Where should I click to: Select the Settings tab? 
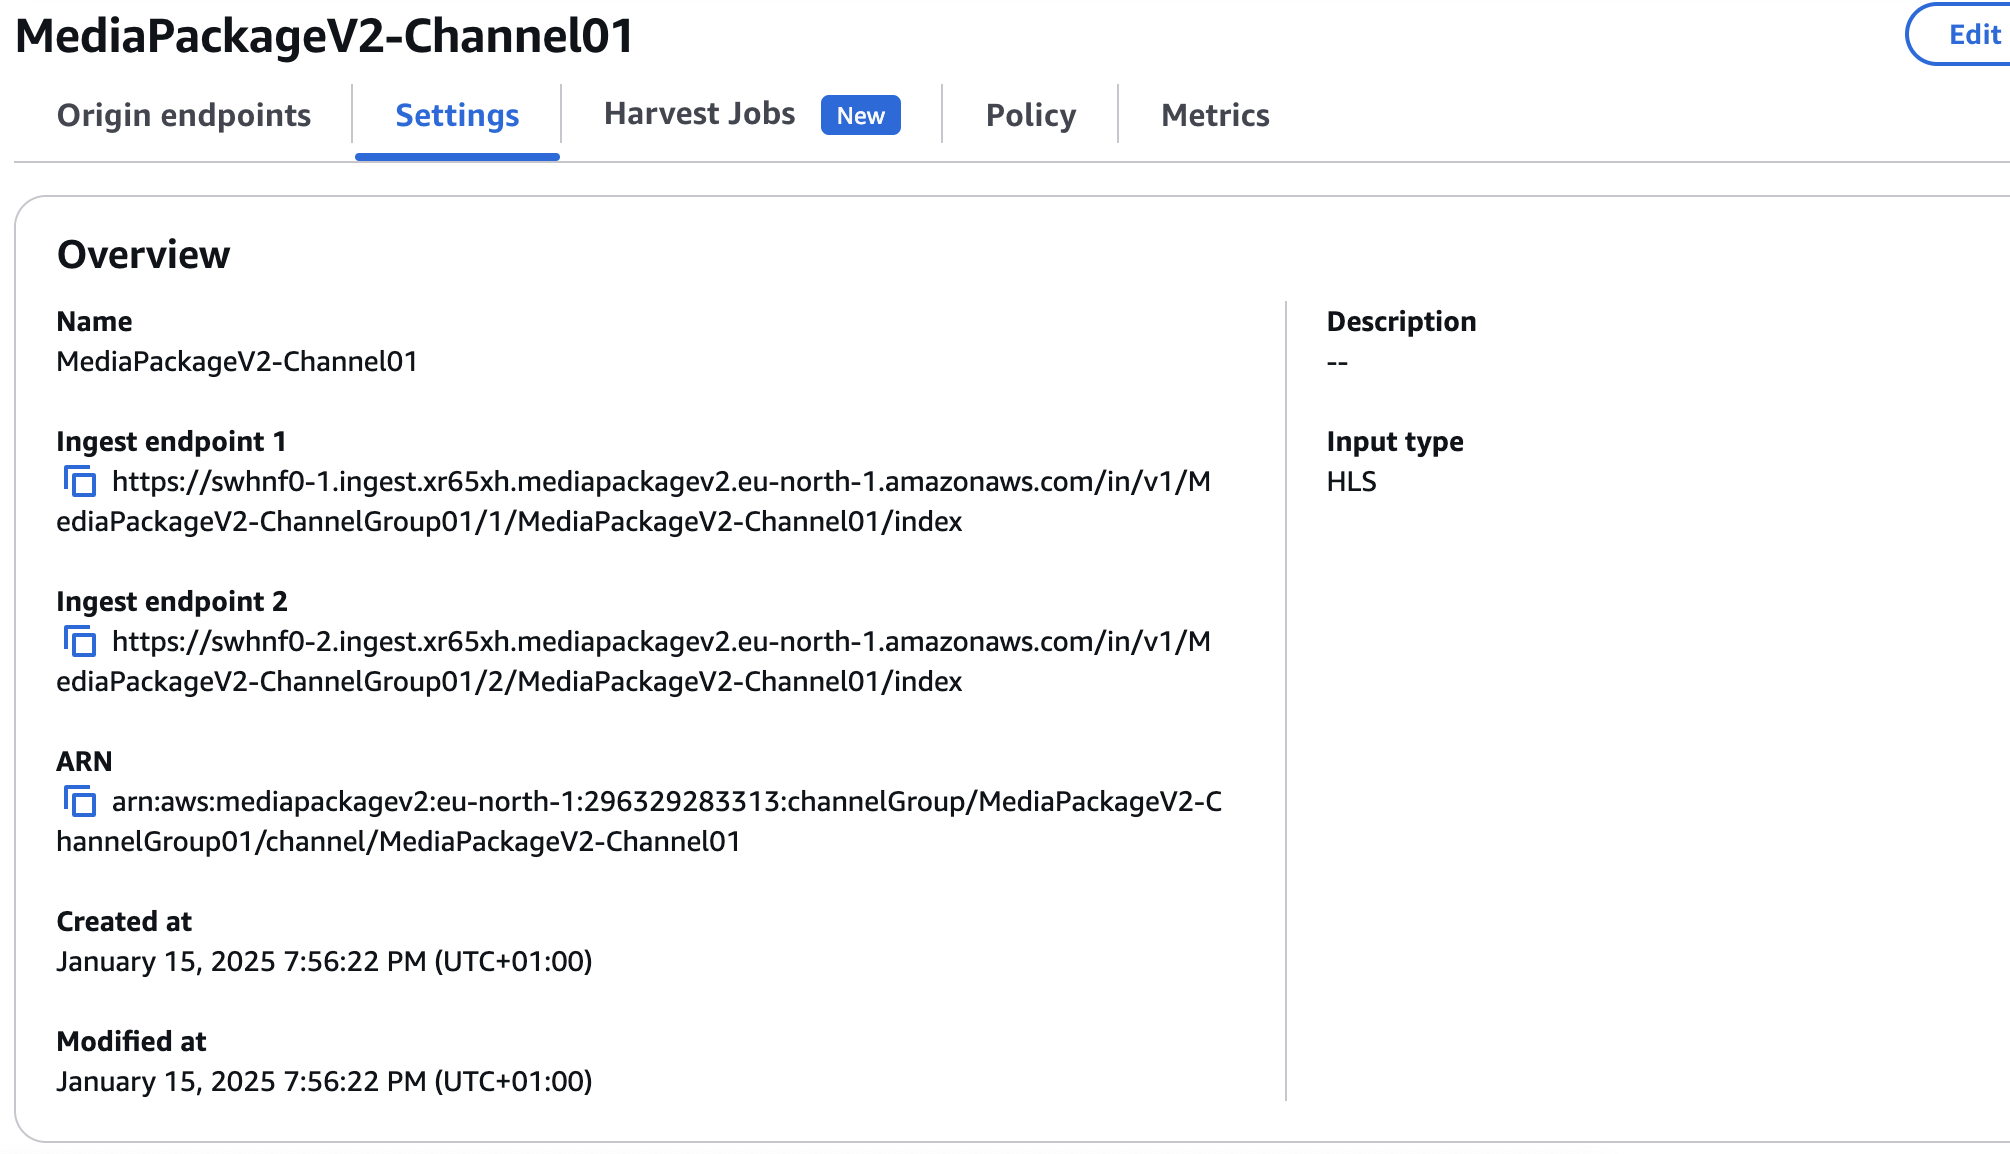coord(457,115)
